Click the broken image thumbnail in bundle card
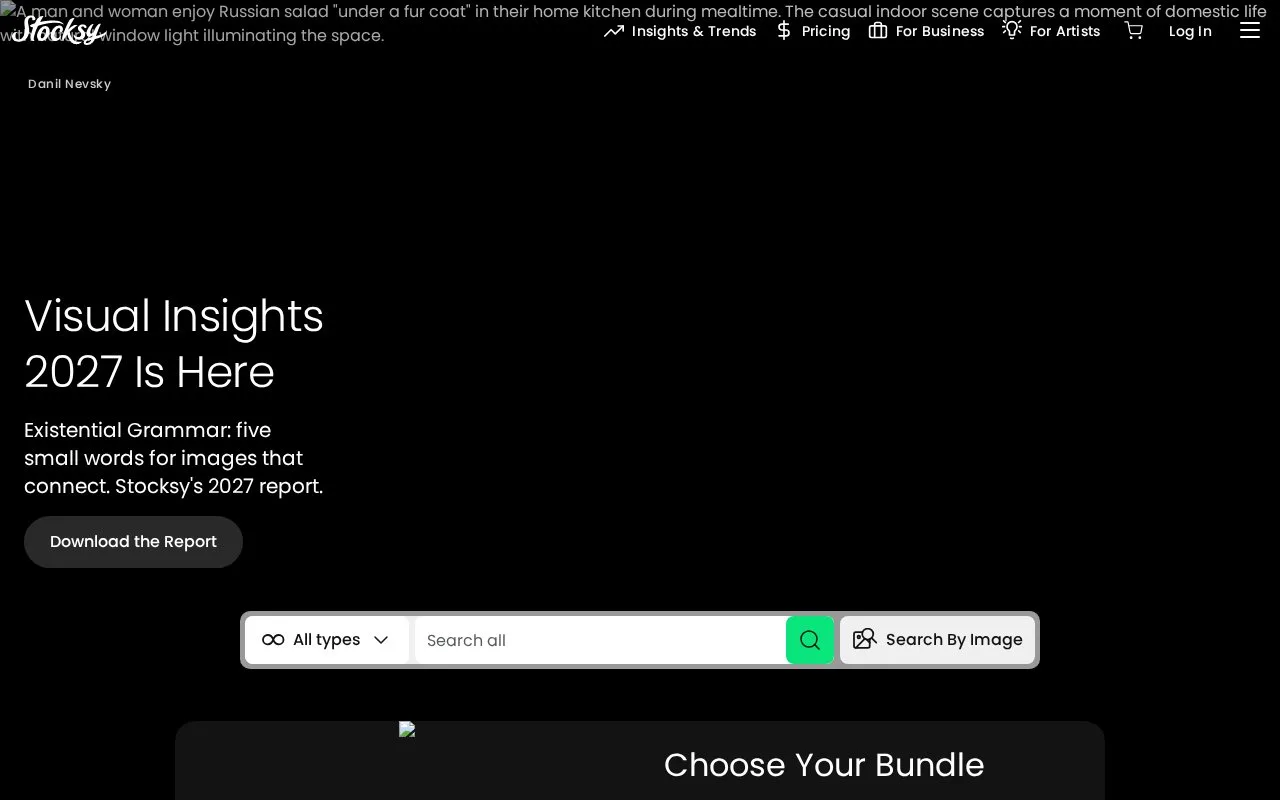The image size is (1280, 800). (407, 730)
